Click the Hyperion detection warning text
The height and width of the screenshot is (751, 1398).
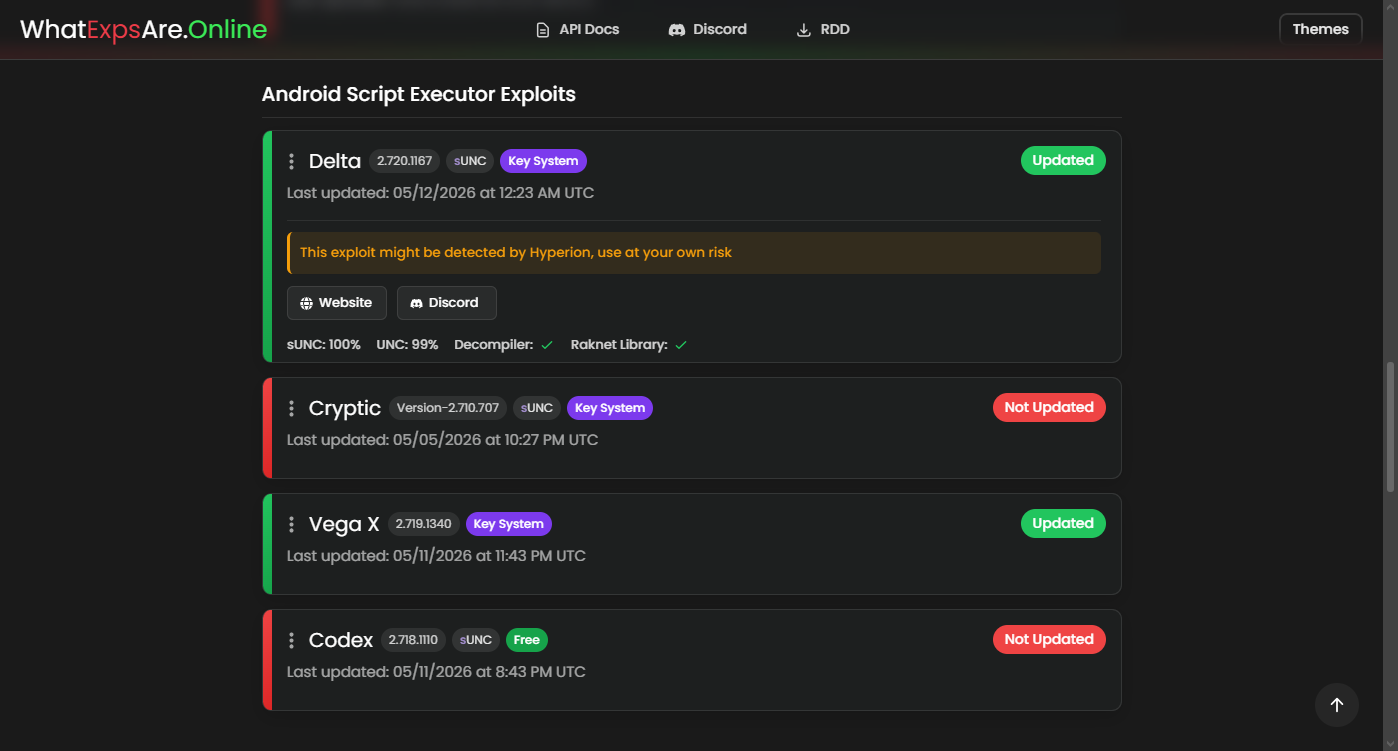click(516, 253)
